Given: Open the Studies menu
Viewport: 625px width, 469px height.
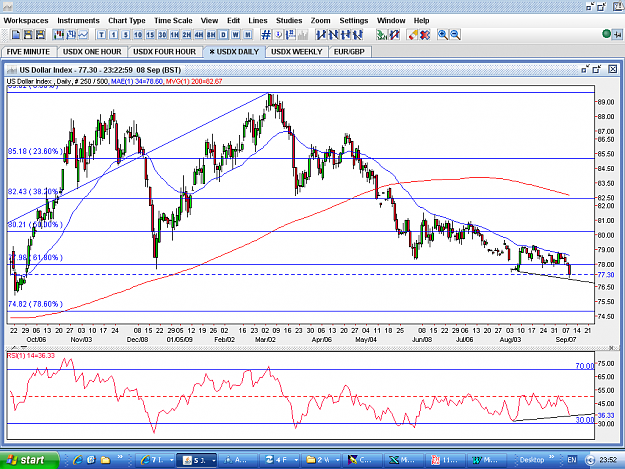Looking at the screenshot, I should (x=289, y=21).
